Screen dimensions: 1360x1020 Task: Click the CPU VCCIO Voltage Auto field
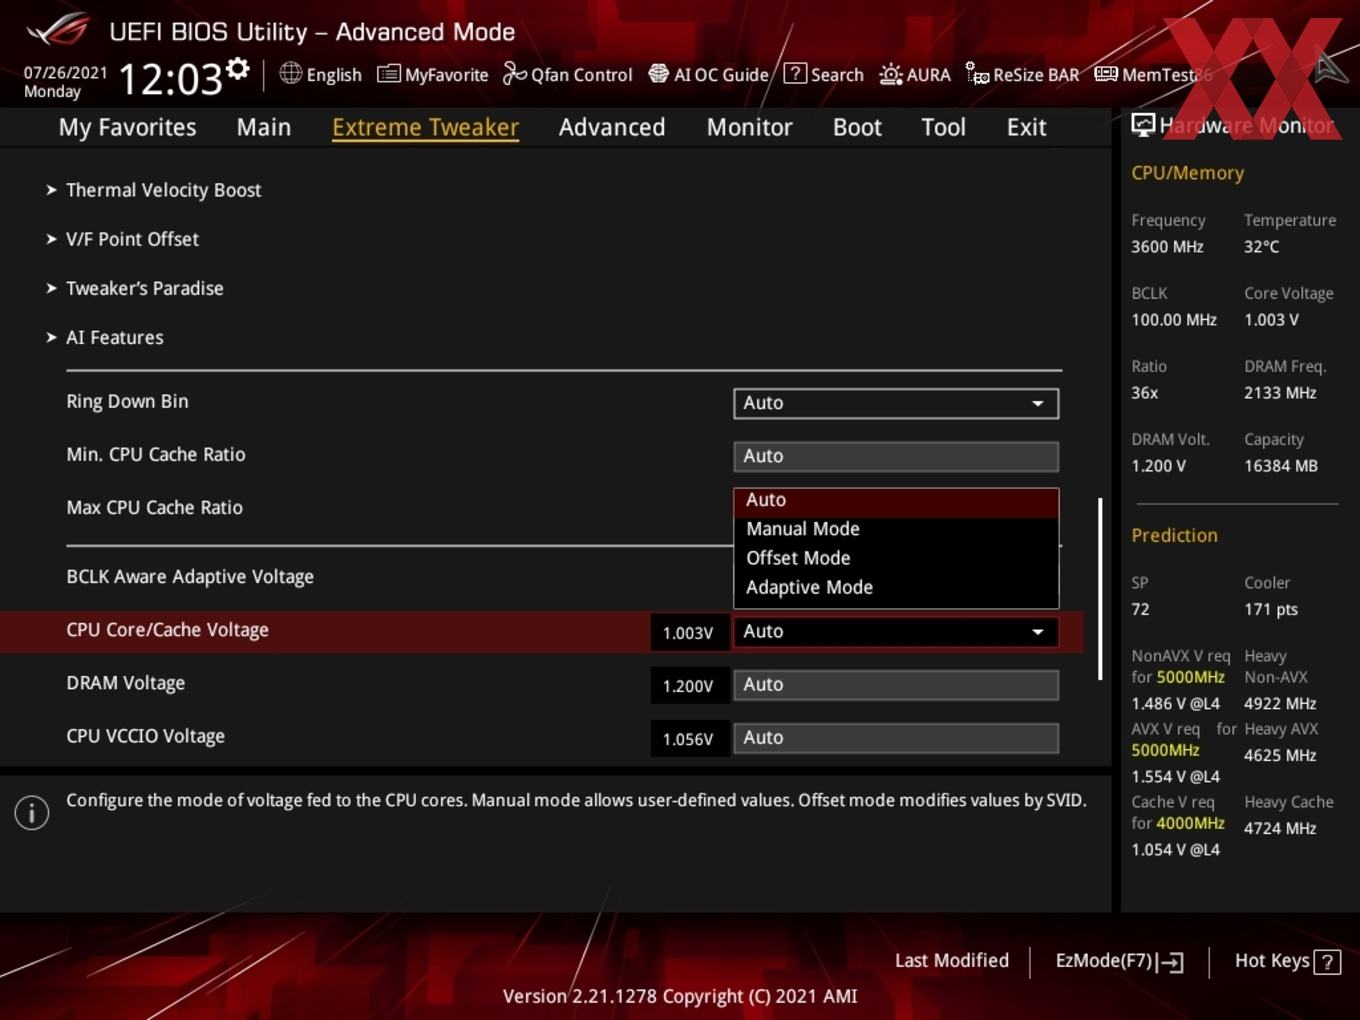(896, 738)
